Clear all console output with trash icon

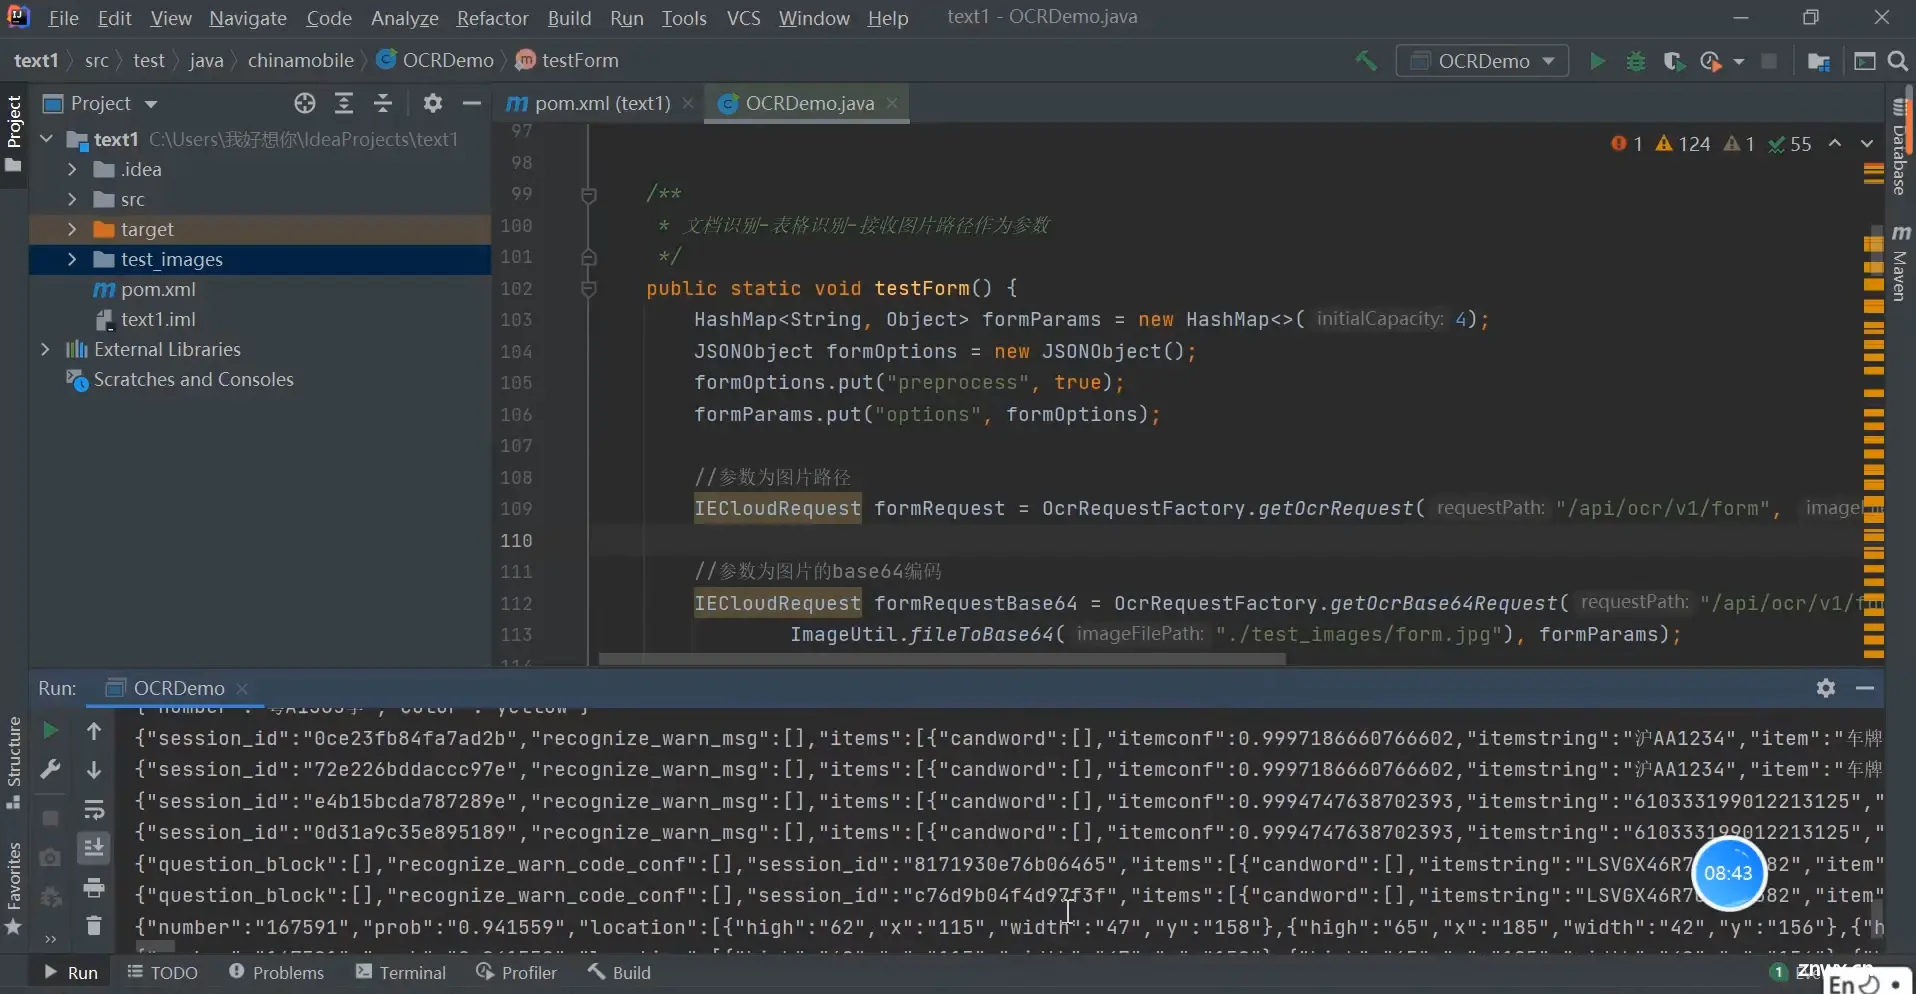point(94,926)
